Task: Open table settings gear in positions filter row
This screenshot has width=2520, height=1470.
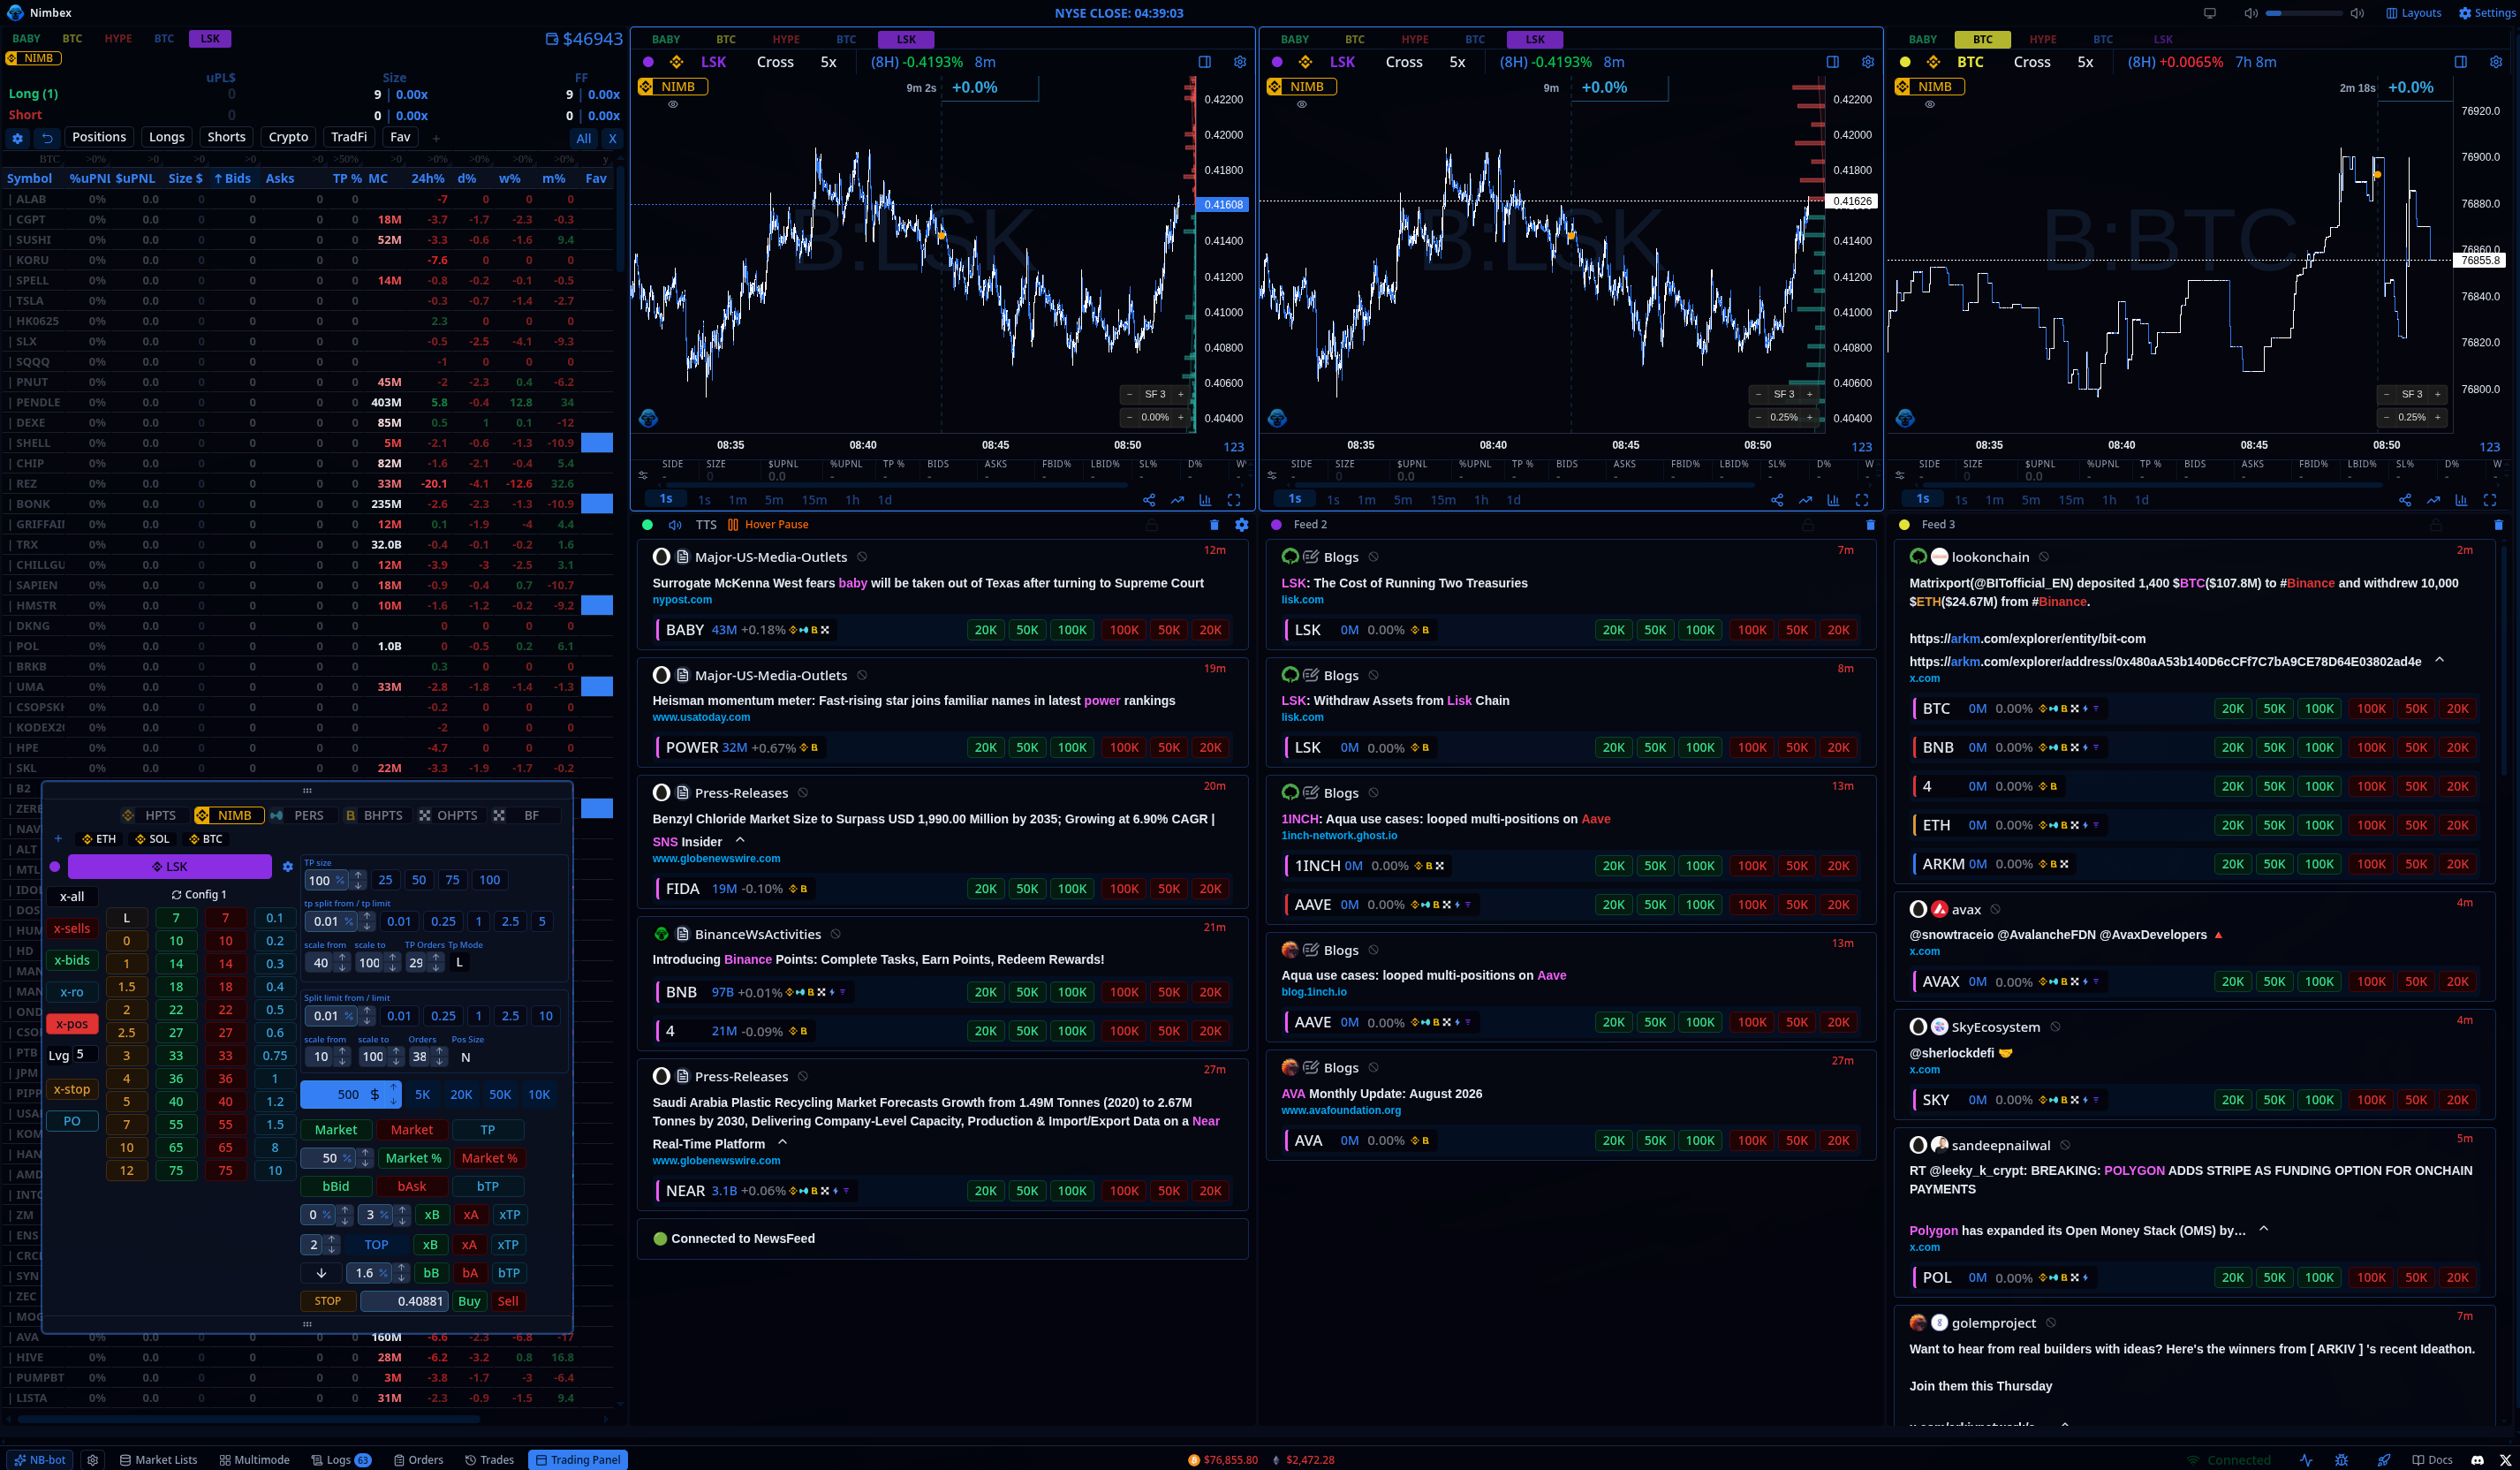Action: 17,138
